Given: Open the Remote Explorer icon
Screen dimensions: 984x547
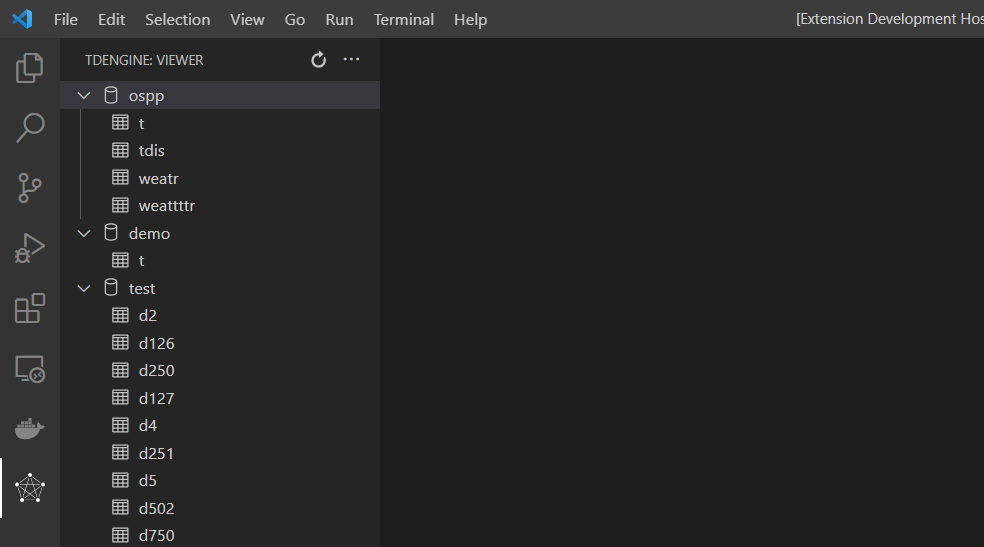Looking at the screenshot, I should 29,369.
